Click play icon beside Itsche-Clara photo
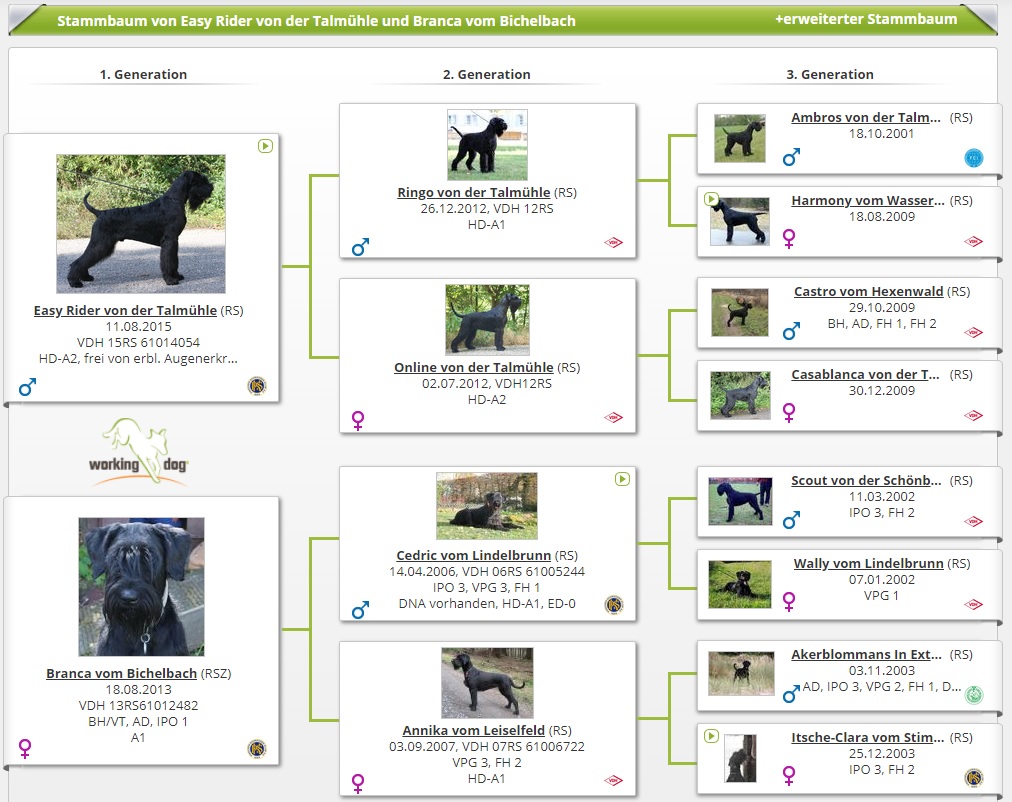1012x802 pixels. (x=711, y=736)
